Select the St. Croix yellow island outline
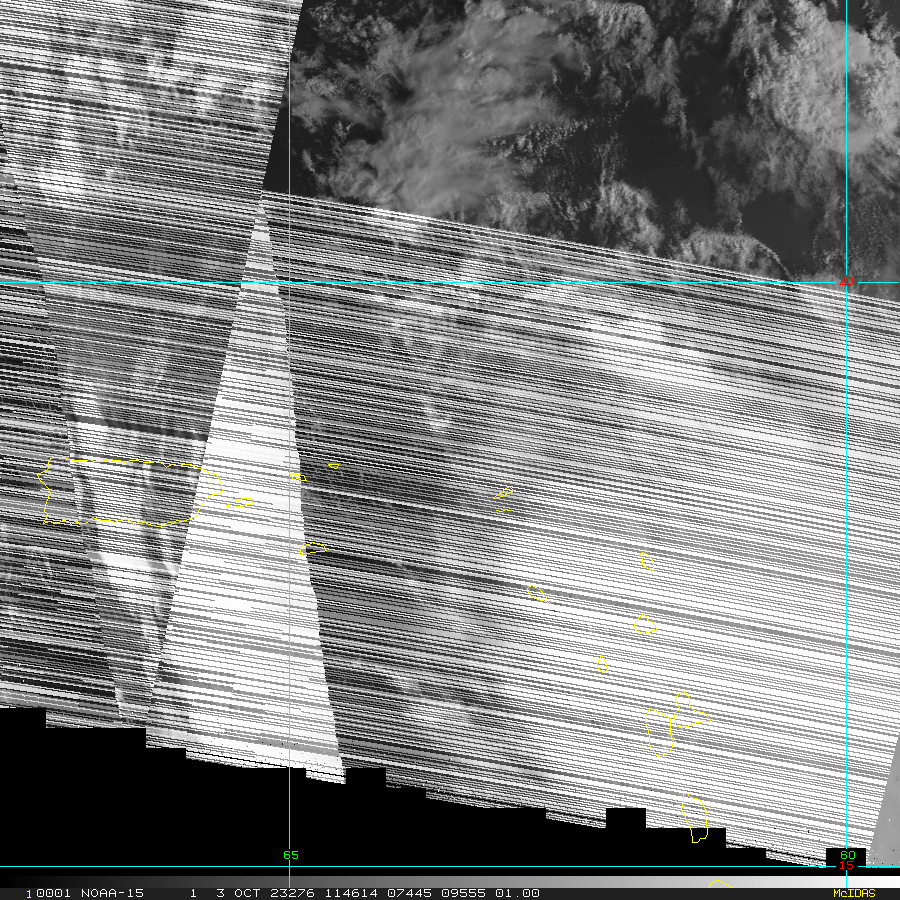 click(x=314, y=548)
